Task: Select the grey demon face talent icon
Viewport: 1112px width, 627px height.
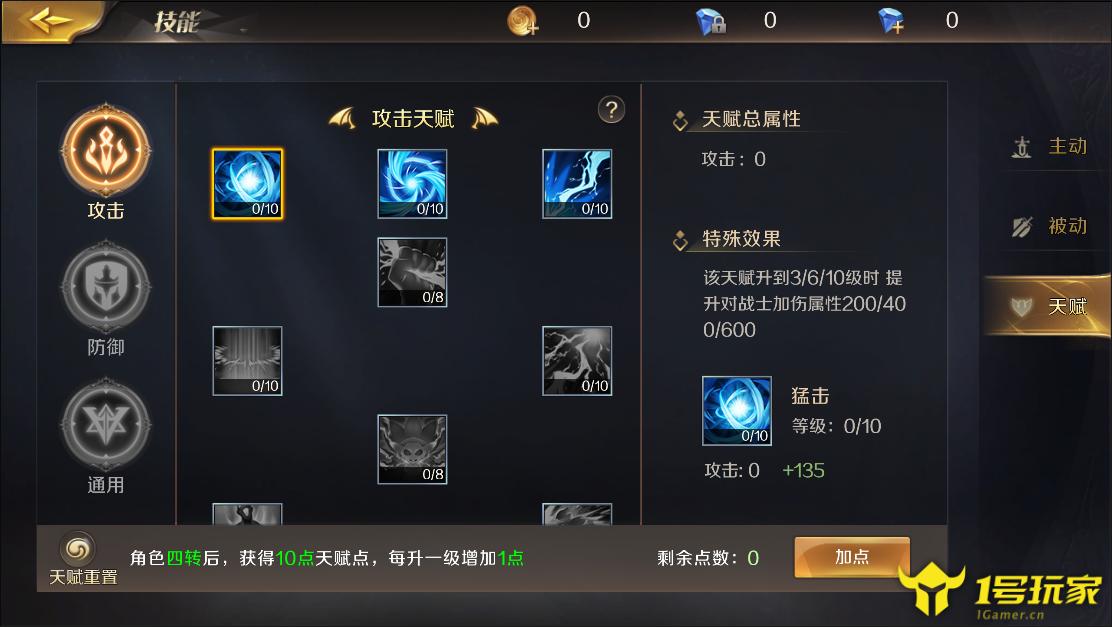Action: tap(412, 450)
